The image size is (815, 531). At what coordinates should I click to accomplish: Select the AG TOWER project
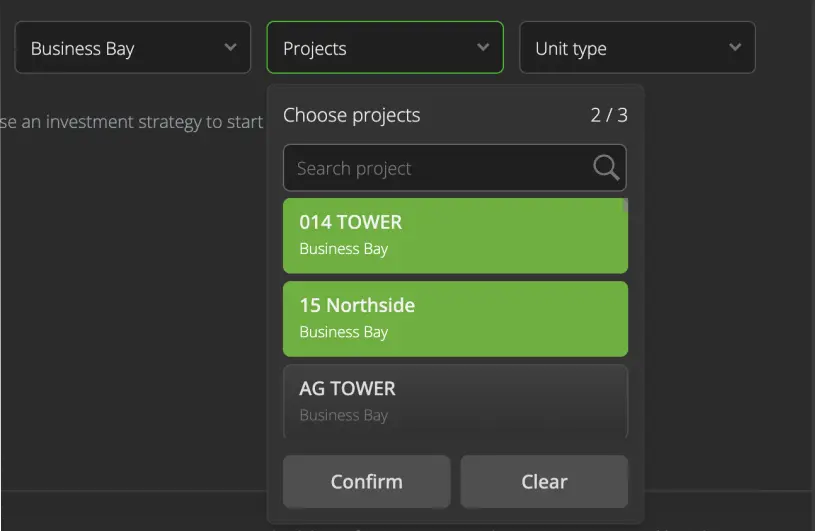(455, 401)
